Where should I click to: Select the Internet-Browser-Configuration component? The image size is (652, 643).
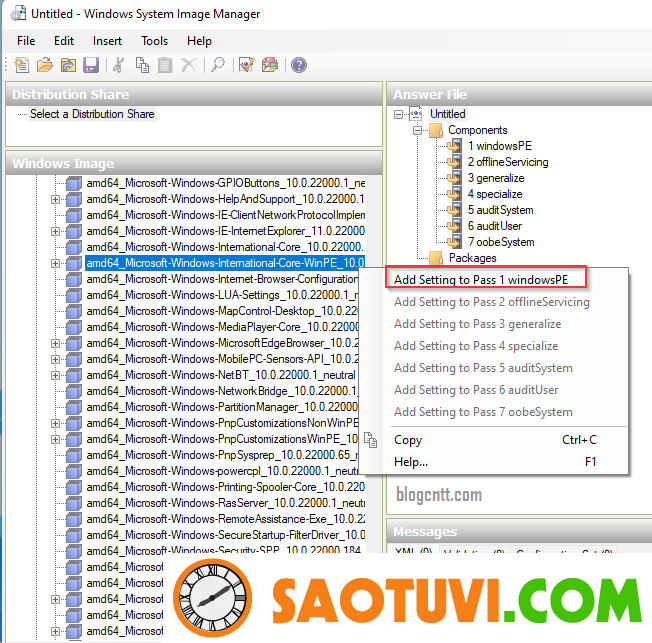(x=222, y=279)
